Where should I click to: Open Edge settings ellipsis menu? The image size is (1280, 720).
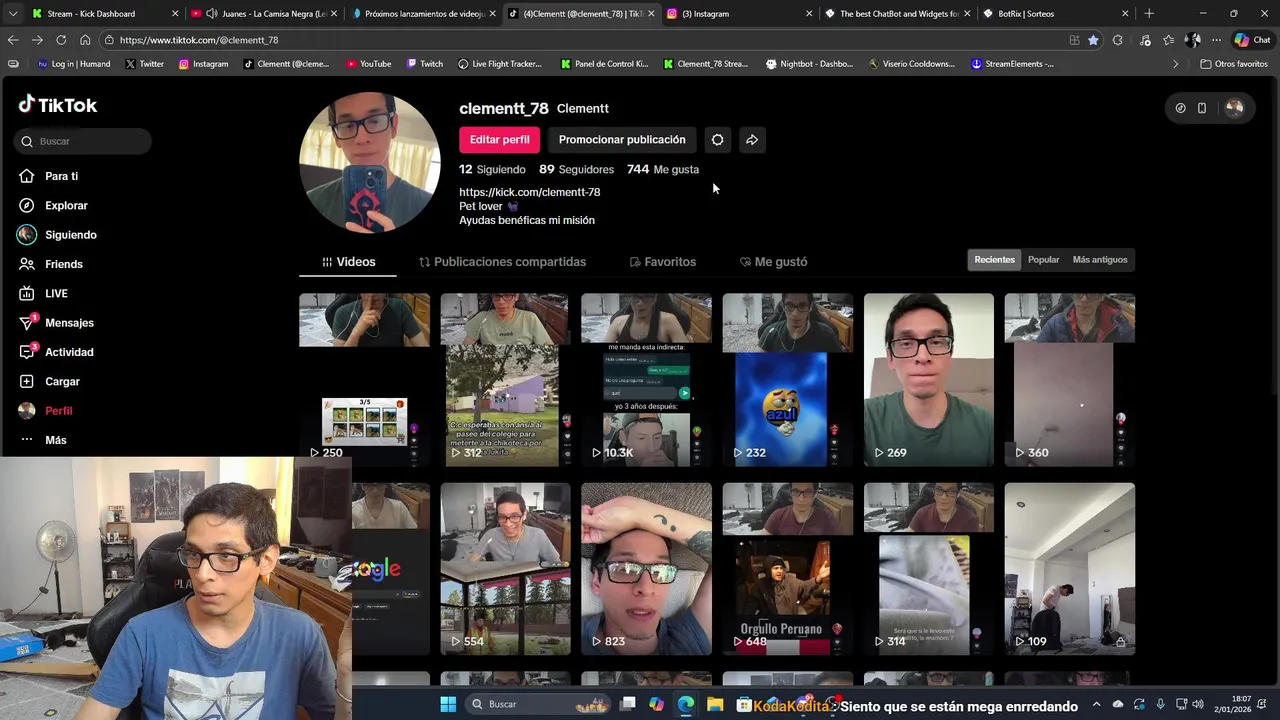pyautogui.click(x=1216, y=40)
